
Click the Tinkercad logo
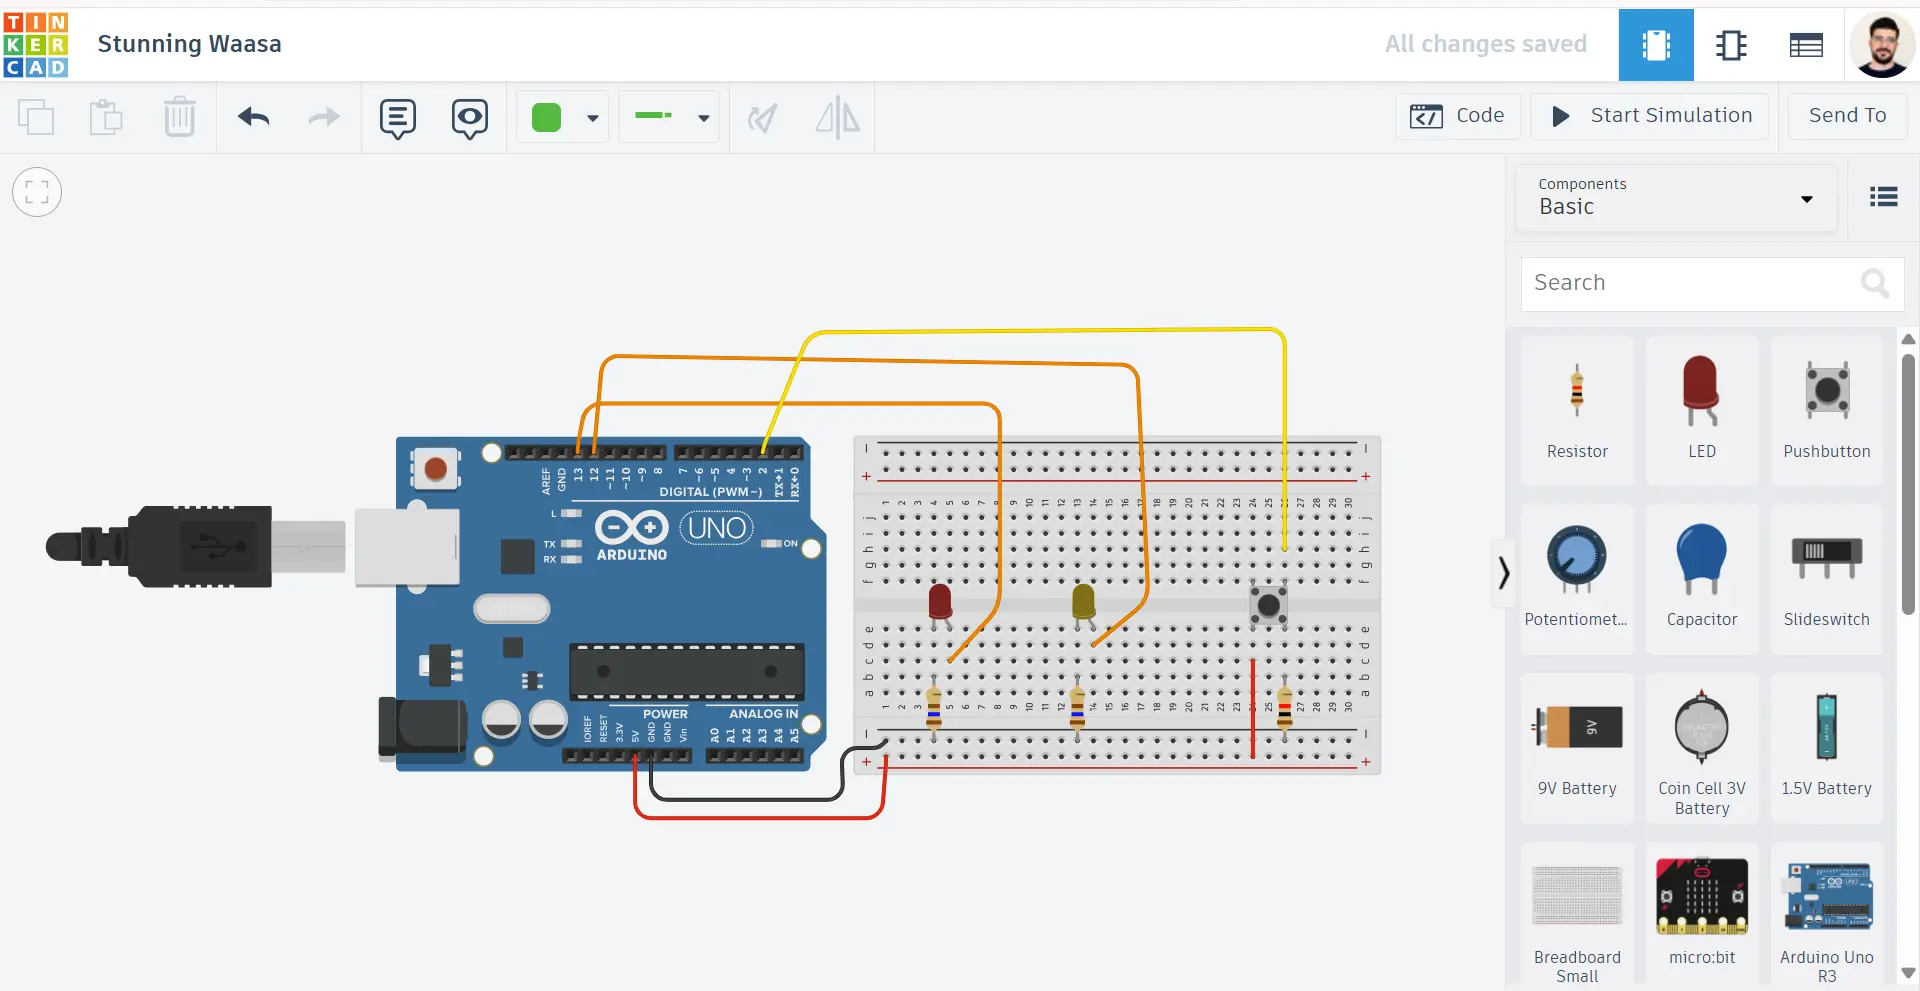(36, 45)
